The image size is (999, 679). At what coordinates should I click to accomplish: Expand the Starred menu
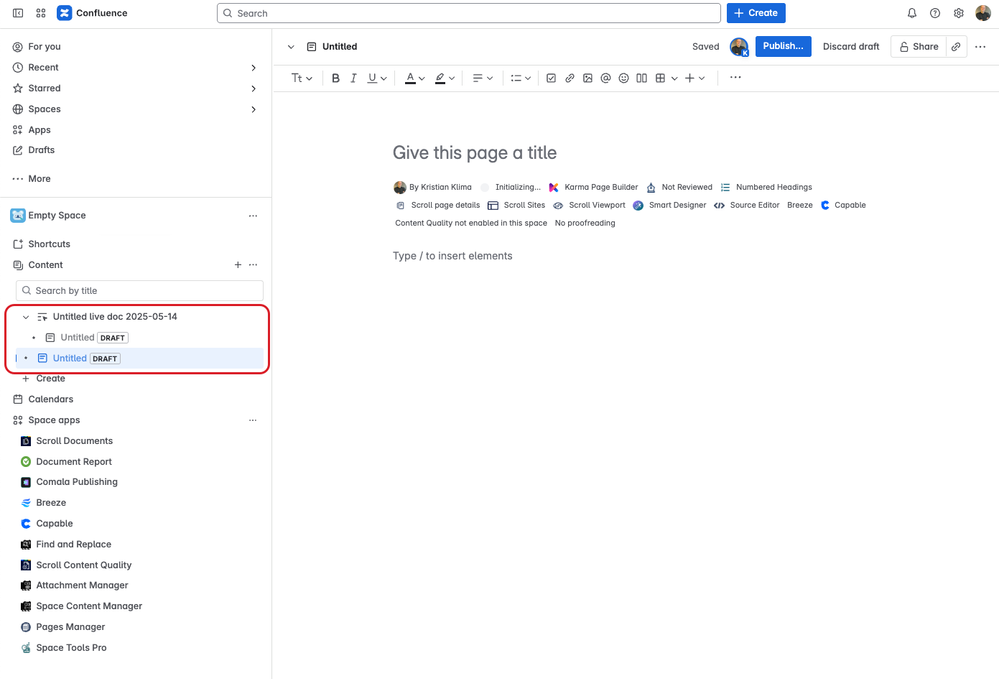tap(254, 89)
